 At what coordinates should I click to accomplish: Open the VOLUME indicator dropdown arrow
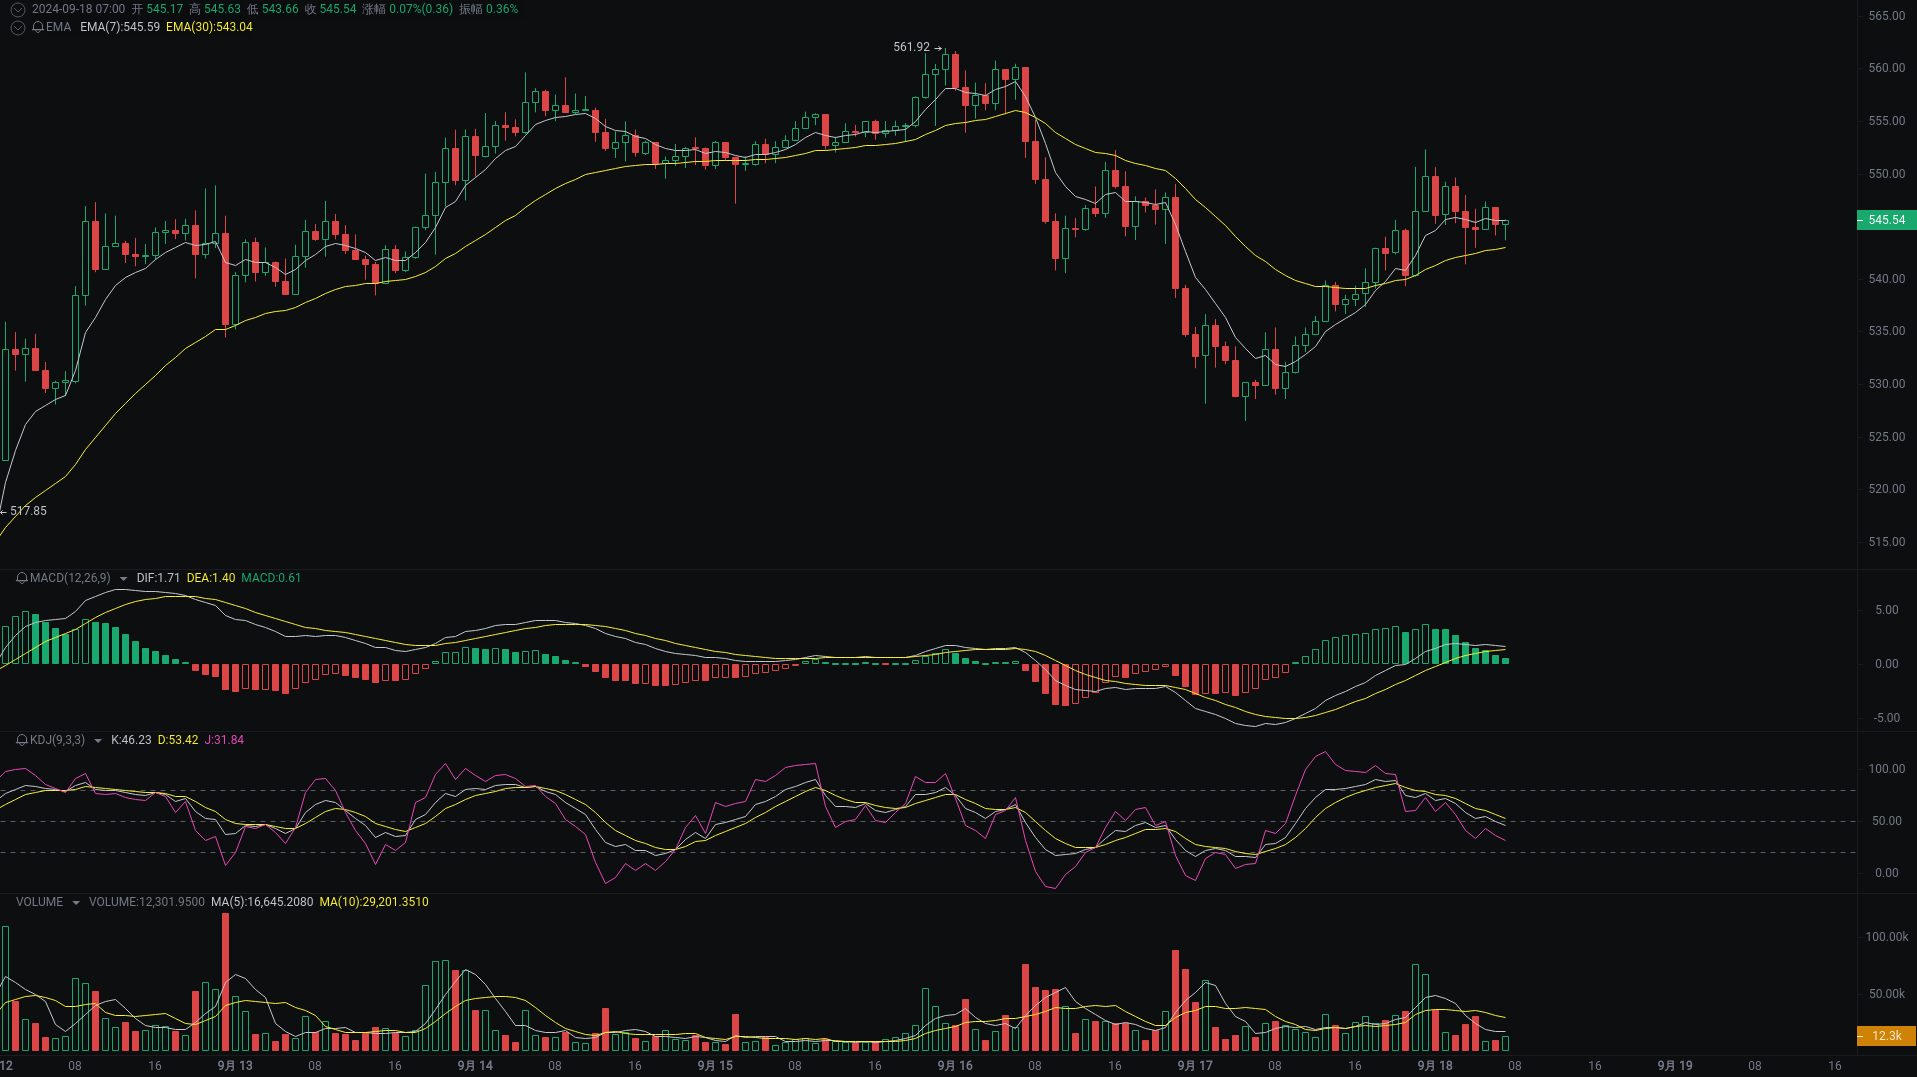[x=75, y=903]
